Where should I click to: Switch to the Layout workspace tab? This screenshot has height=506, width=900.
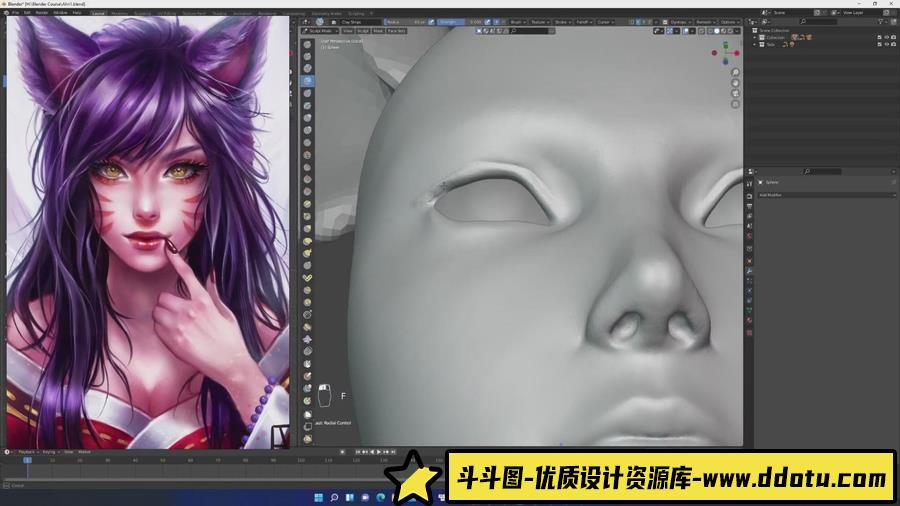98,13
